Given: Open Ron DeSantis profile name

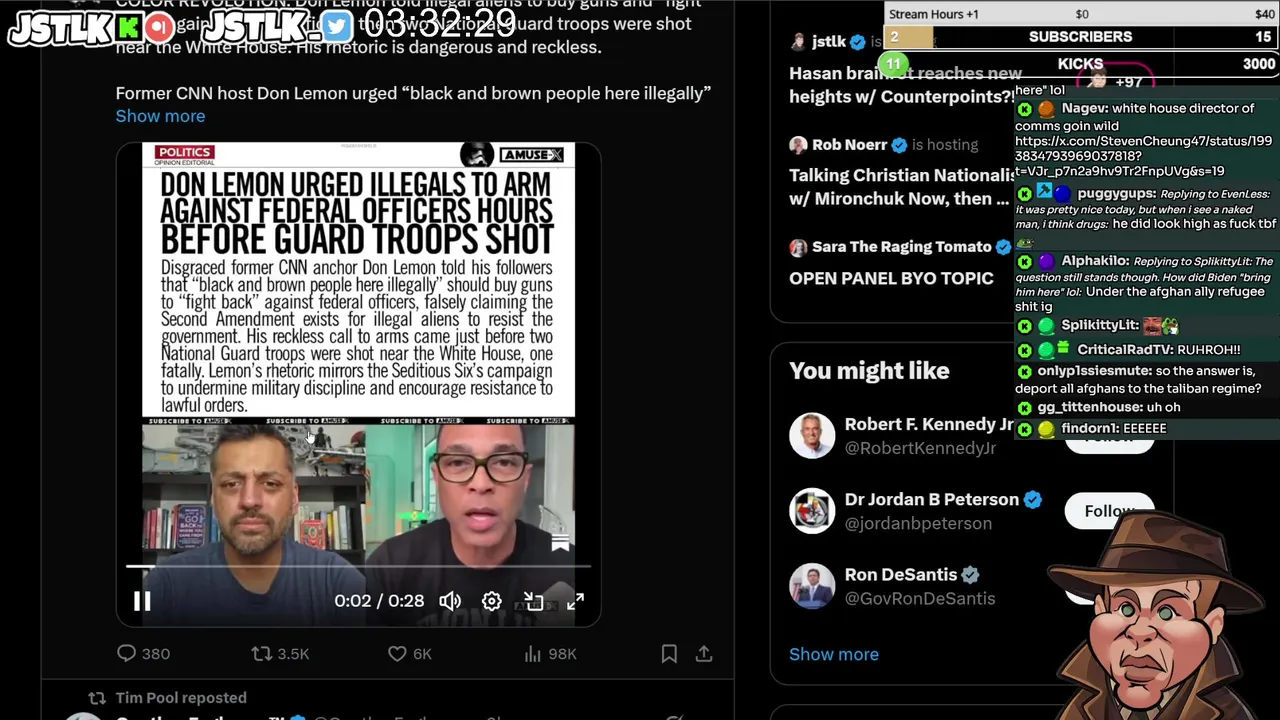Looking at the screenshot, I should coord(901,574).
